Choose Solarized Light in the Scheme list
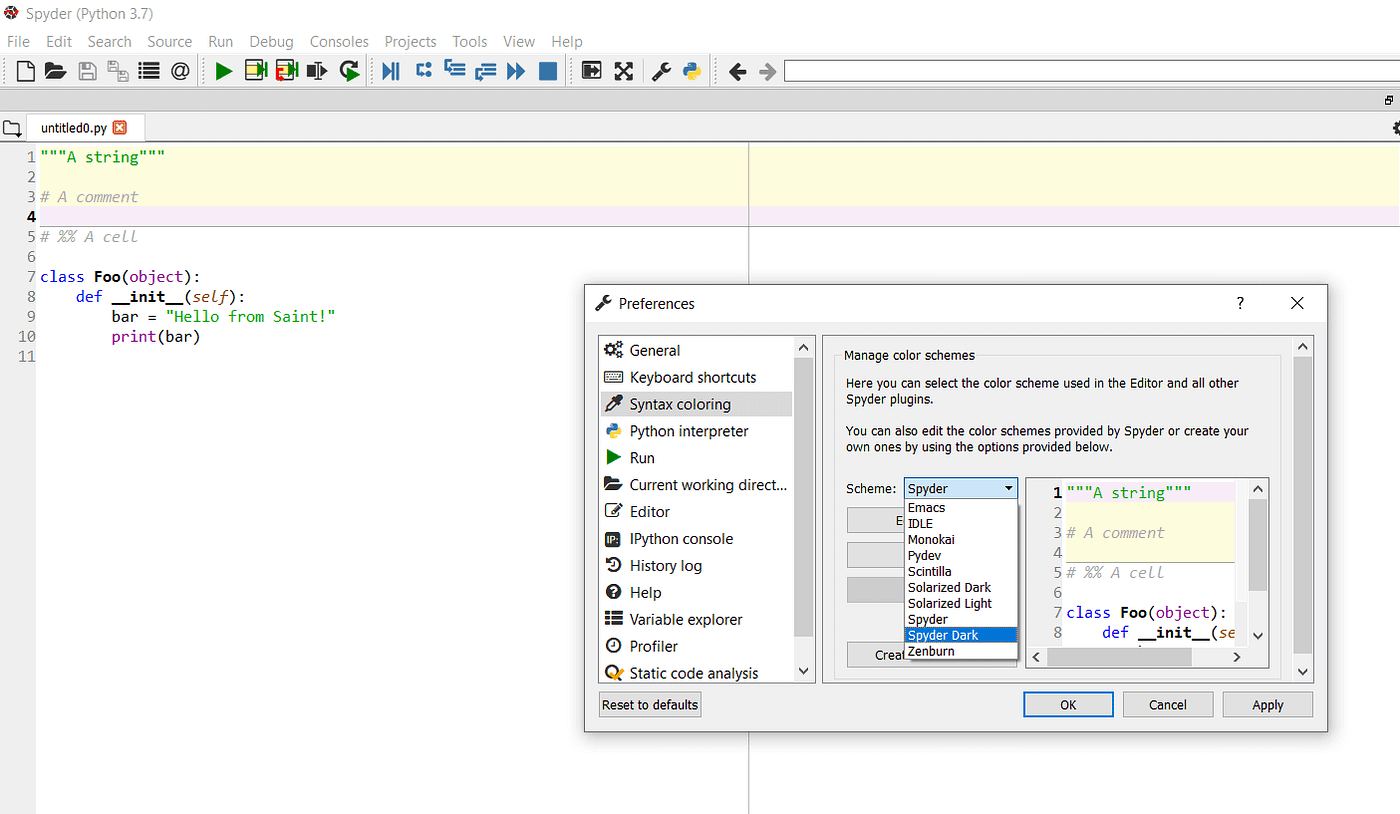Screen dimensions: 1400x814 [961, 604]
